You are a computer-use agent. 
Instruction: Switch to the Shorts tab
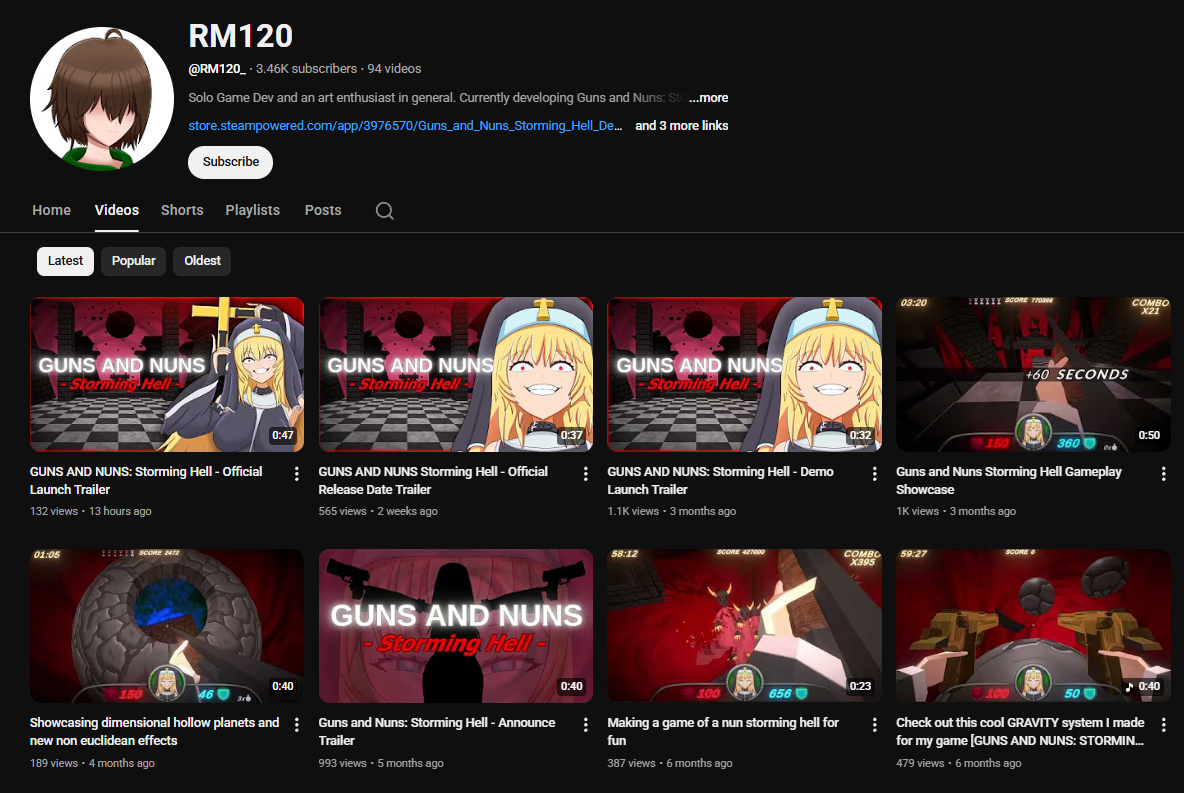182,211
